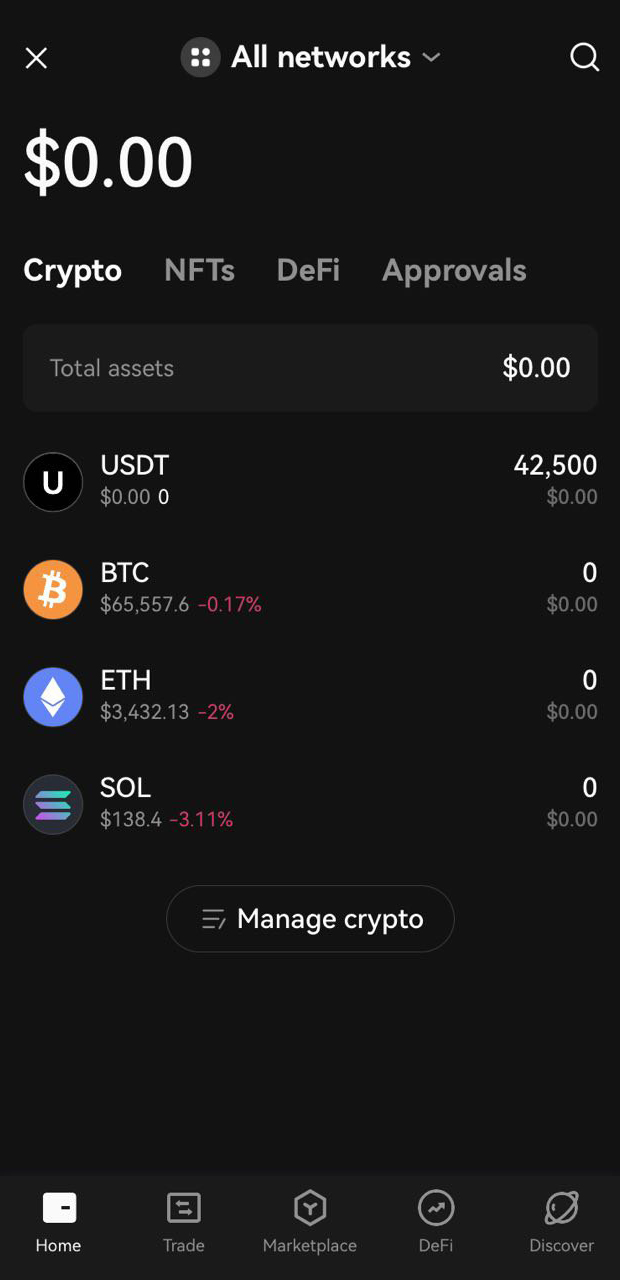
Task: Expand the All networks dropdown
Action: click(310, 58)
